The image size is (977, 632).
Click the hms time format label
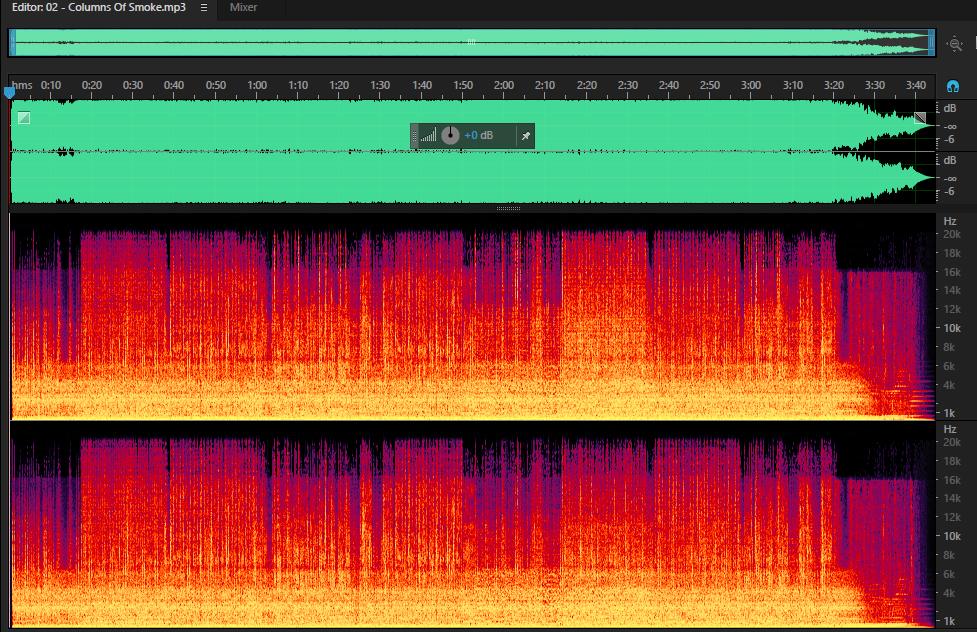click(x=22, y=85)
